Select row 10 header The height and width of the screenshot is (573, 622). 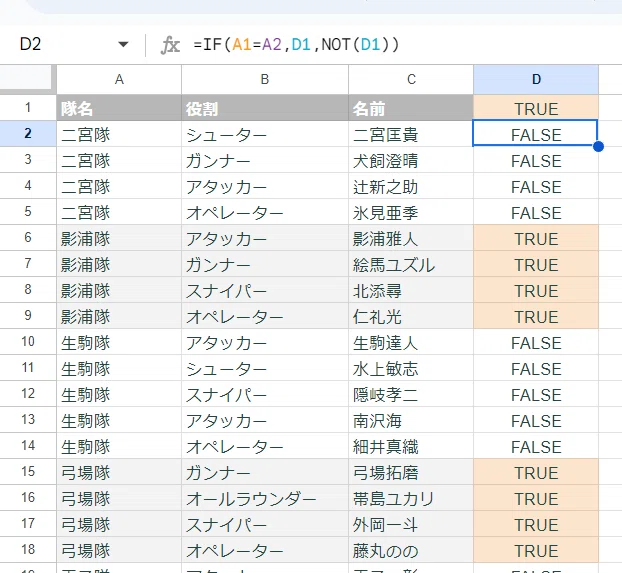[28, 341]
